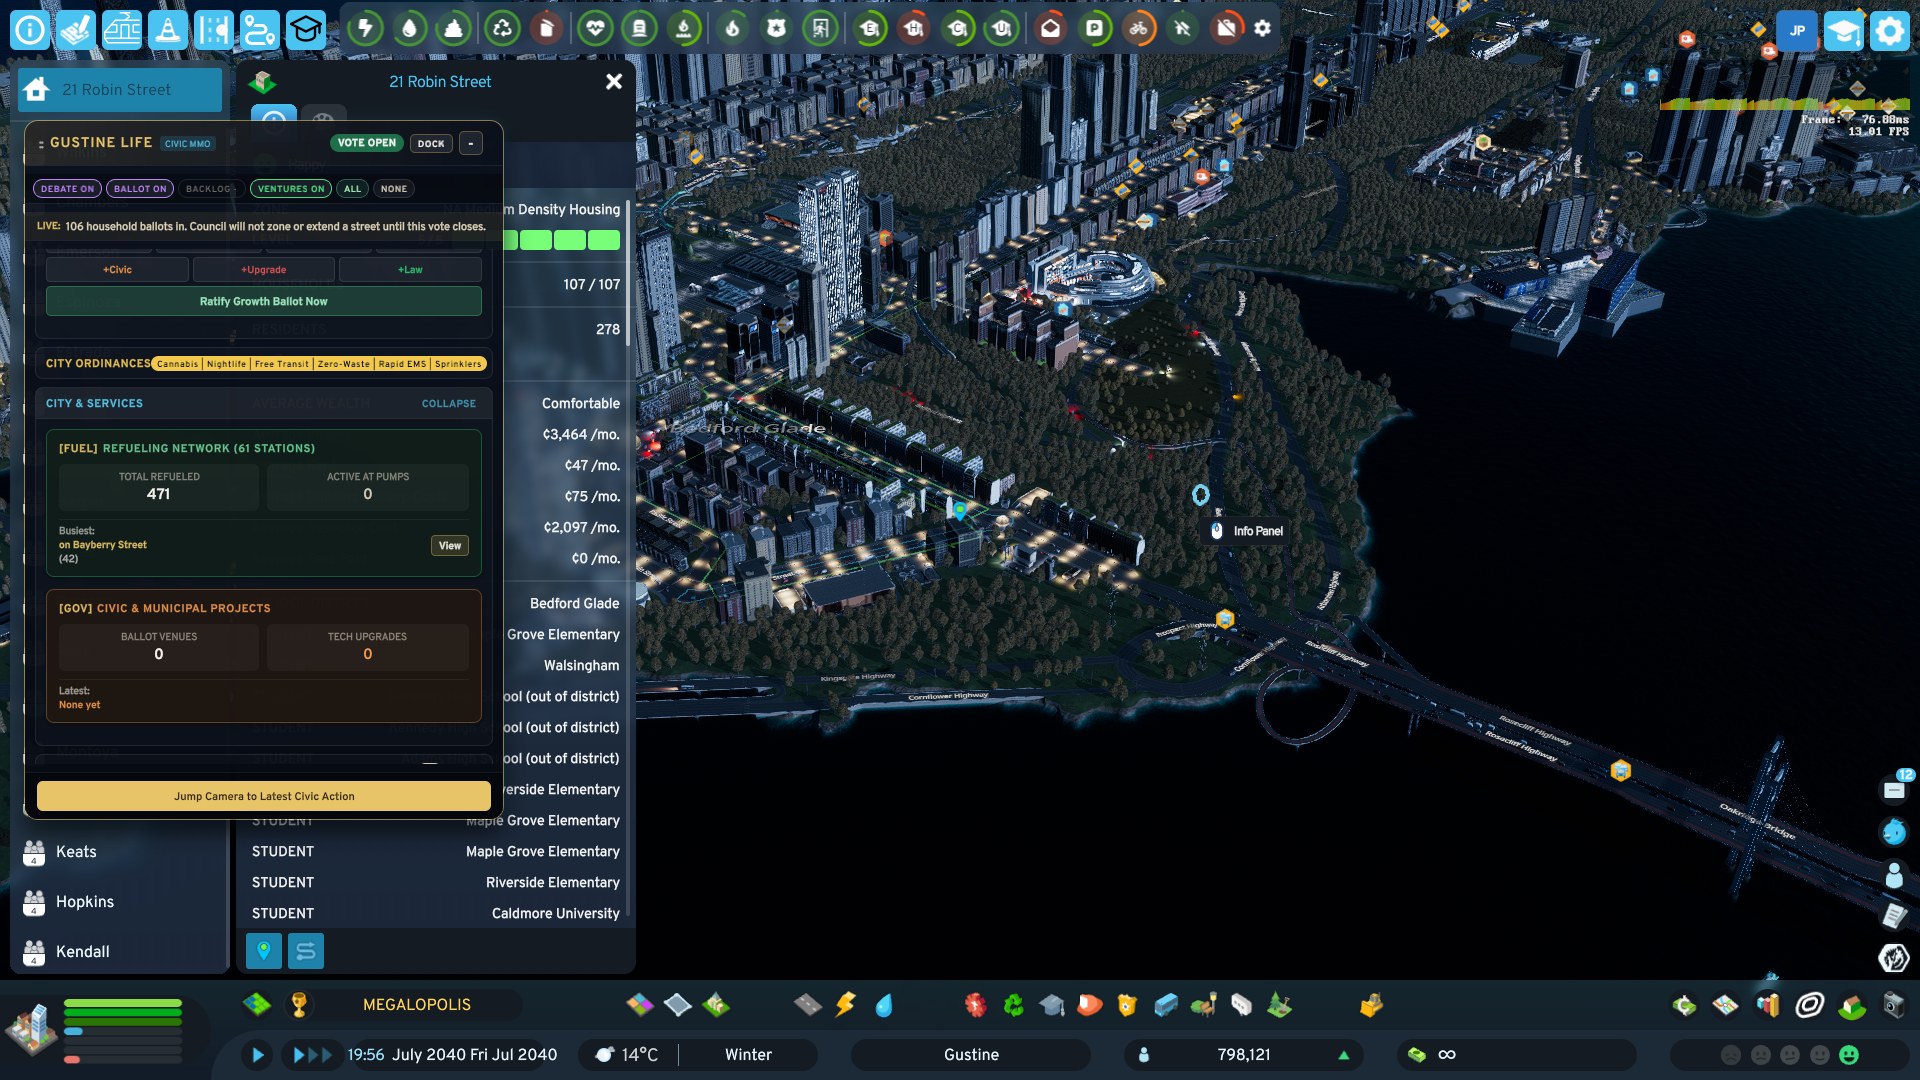Select the Transportation bus build tool
1920x1080 pixels.
coord(1166,1004)
